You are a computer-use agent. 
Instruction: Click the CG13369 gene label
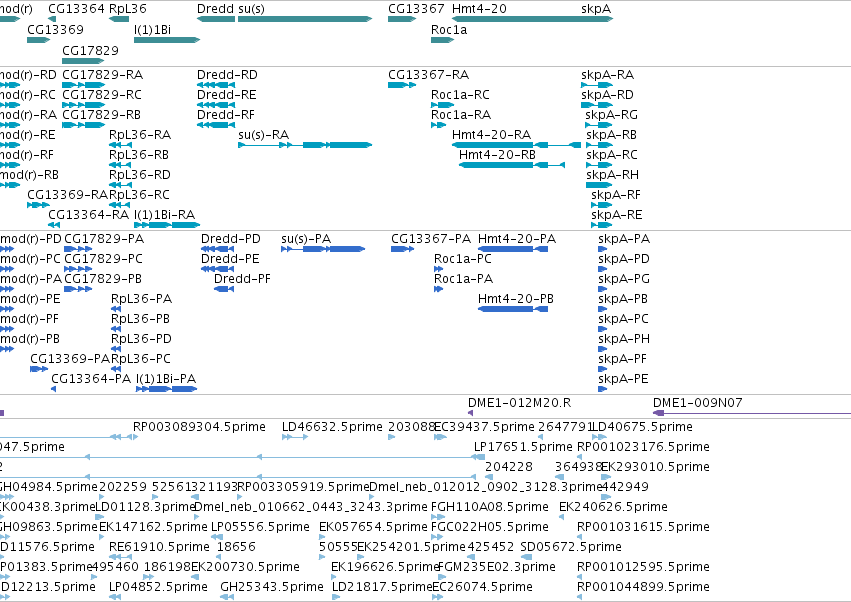pos(55,30)
